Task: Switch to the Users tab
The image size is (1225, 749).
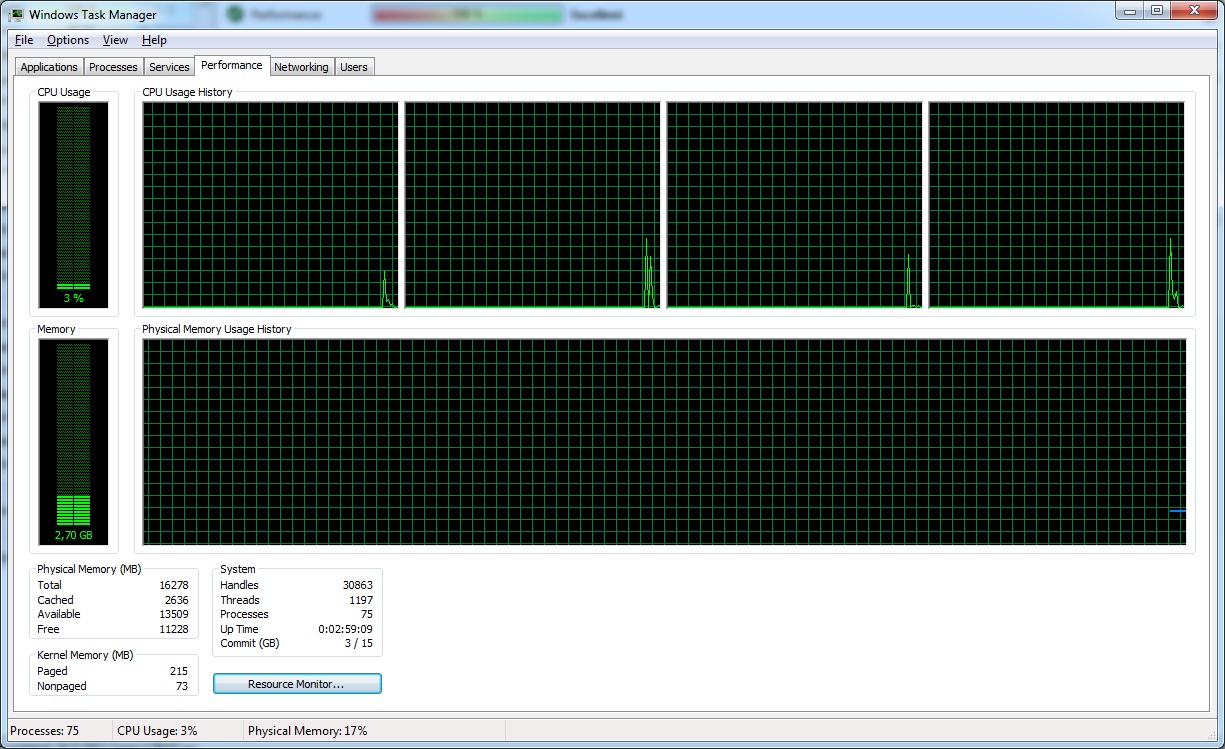Action: pos(354,67)
